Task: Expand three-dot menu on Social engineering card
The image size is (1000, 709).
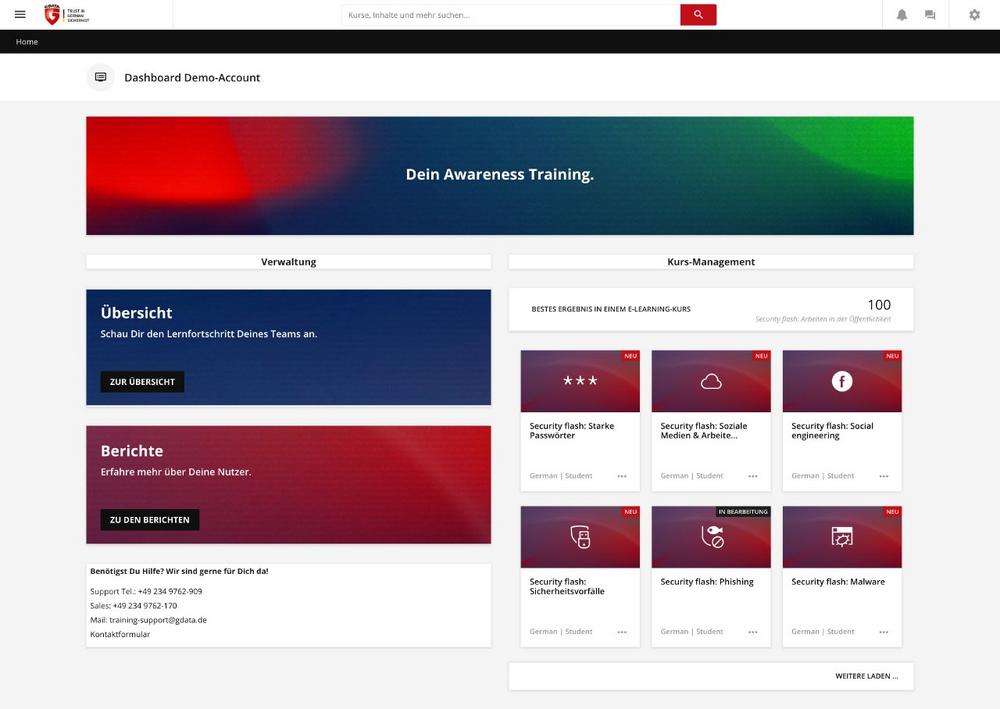Action: click(x=884, y=476)
